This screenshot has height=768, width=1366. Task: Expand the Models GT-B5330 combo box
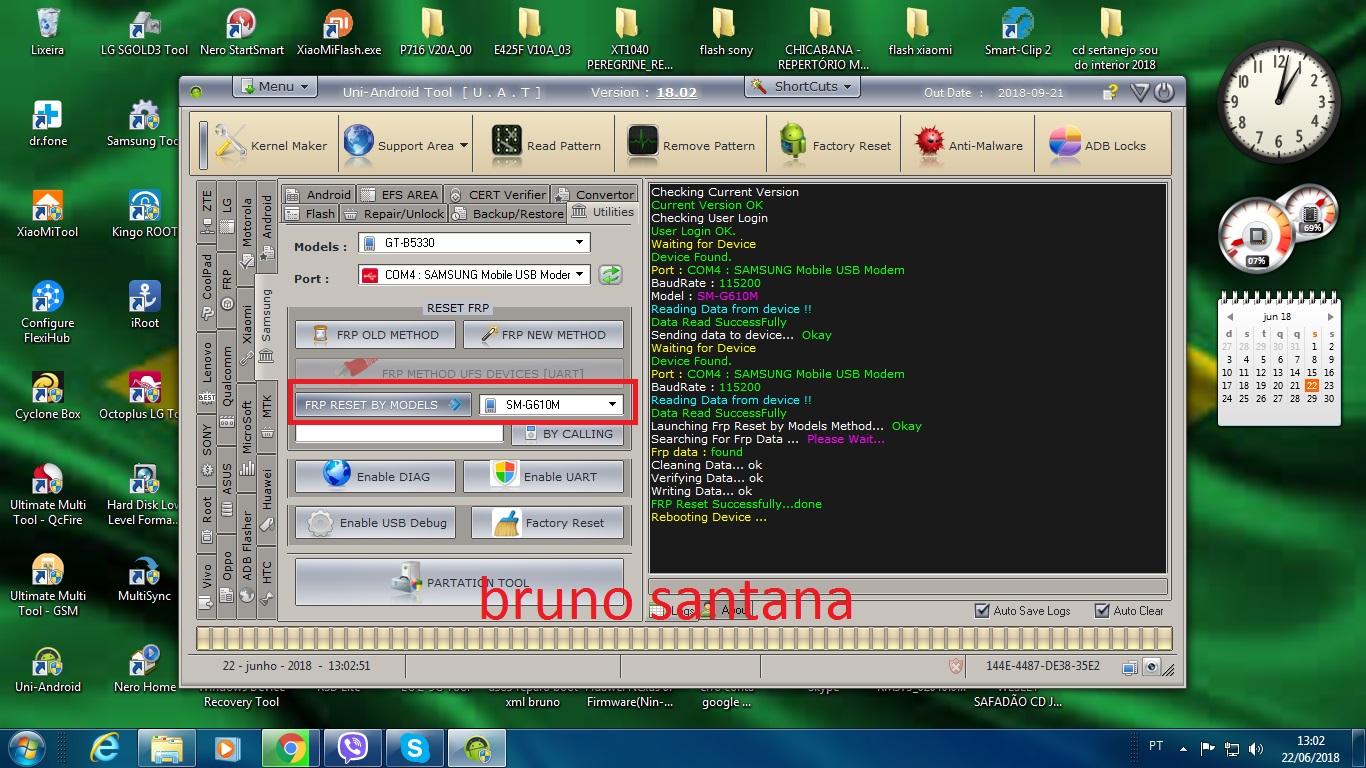point(579,242)
